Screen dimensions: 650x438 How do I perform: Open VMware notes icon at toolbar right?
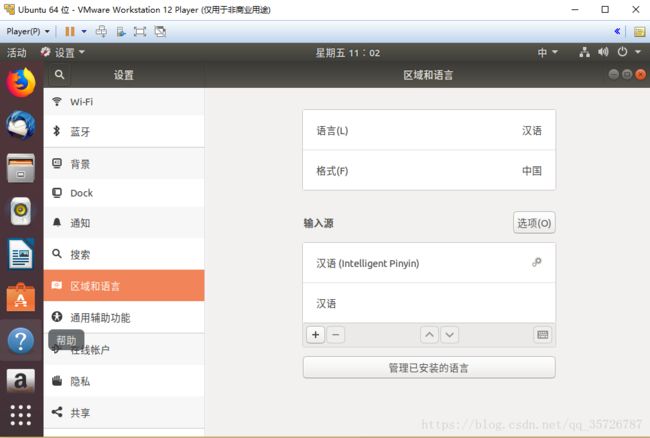click(x=639, y=31)
